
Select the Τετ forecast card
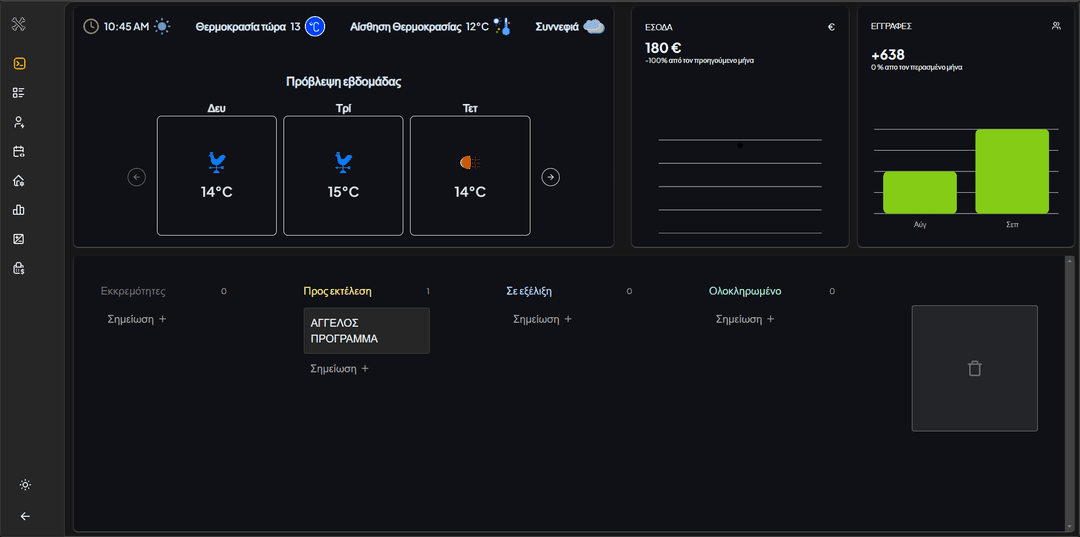click(470, 175)
